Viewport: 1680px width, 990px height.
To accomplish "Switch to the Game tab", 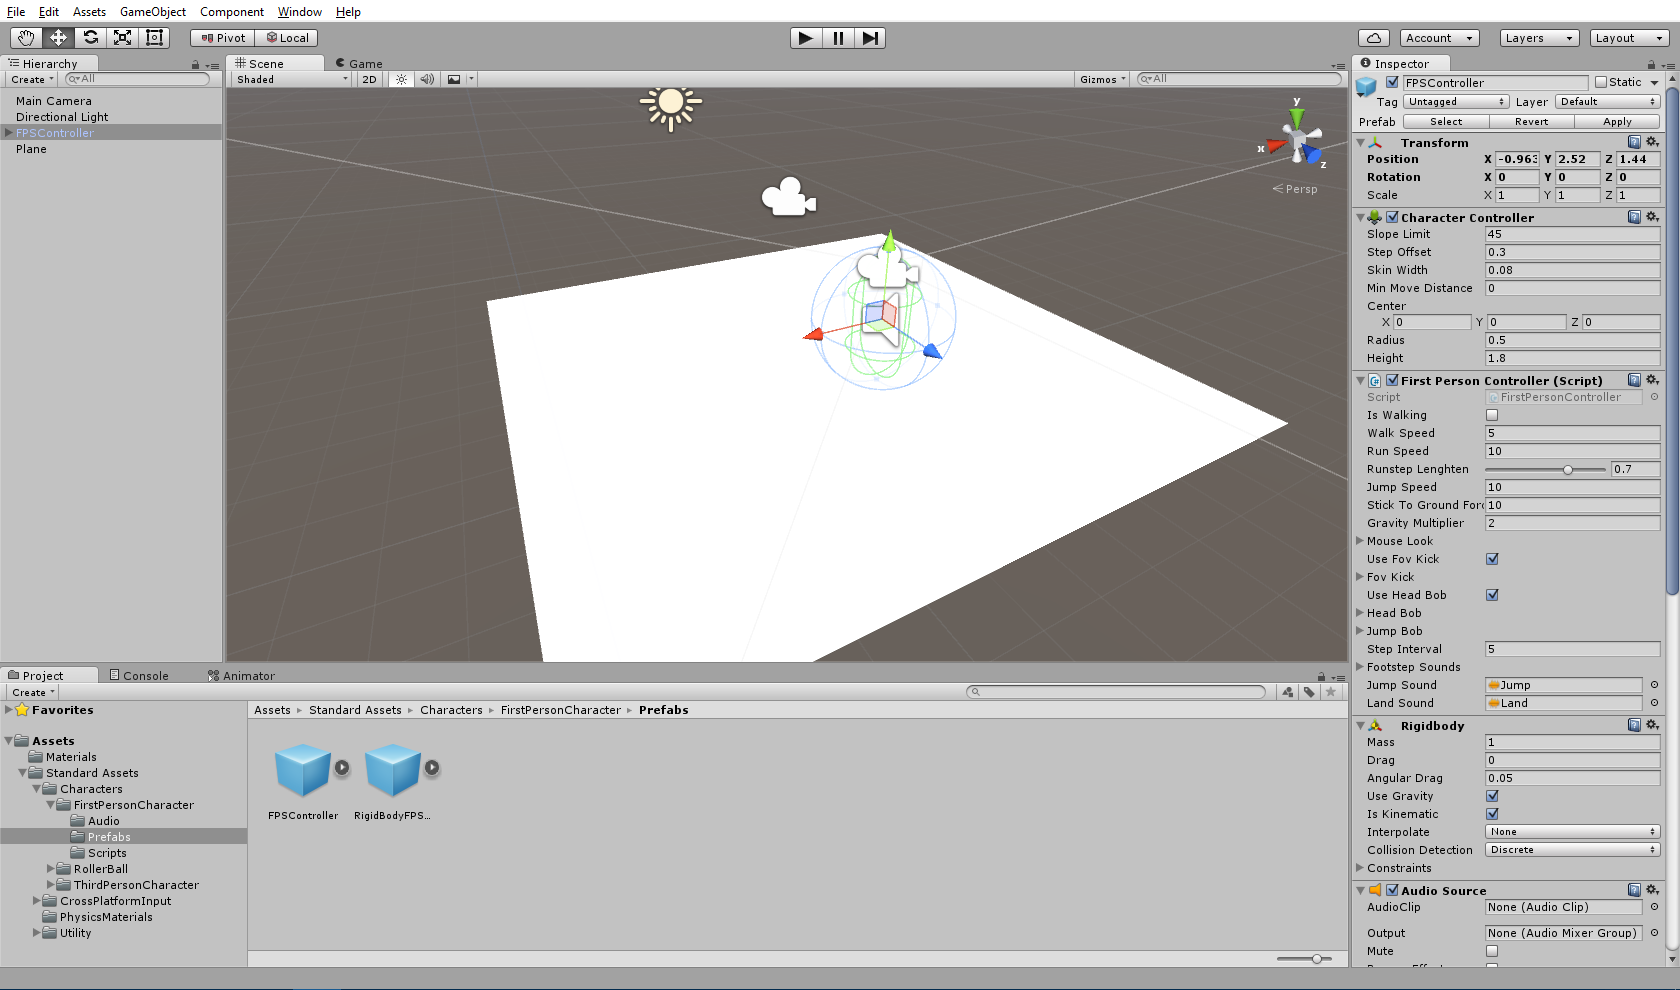I will coord(359,63).
